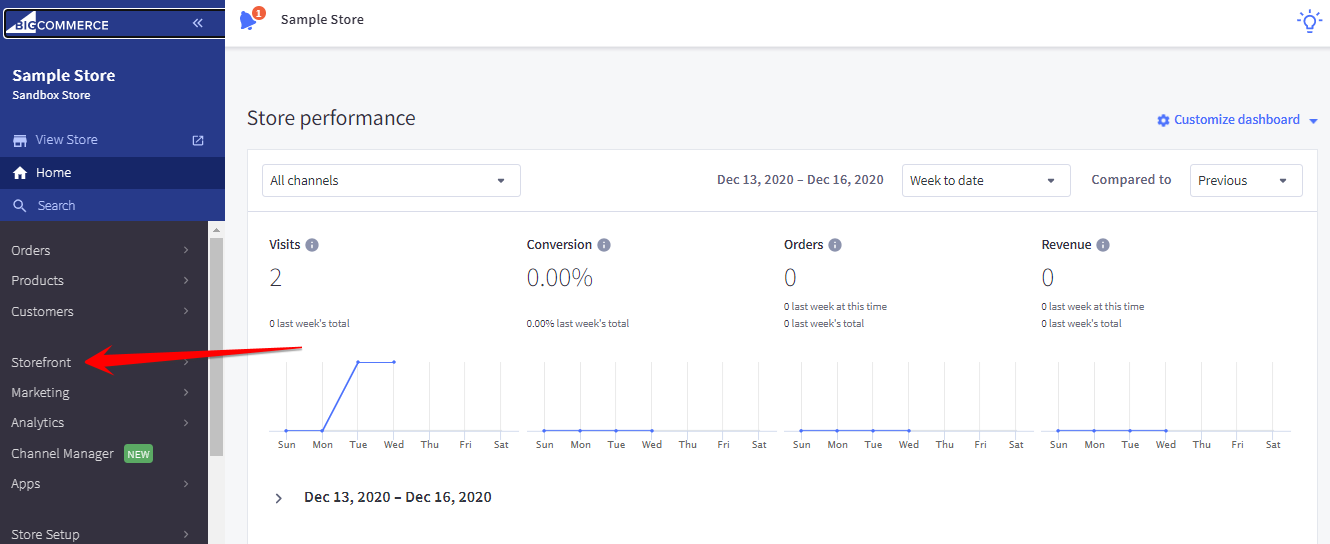The width and height of the screenshot is (1330, 544).
Task: Click the info icon beside Revenue
Action: click(x=1103, y=245)
